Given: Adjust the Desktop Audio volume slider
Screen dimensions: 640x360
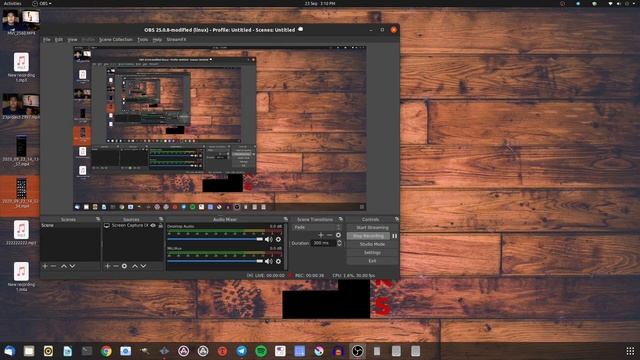Looking at the screenshot, I should (x=216, y=239).
